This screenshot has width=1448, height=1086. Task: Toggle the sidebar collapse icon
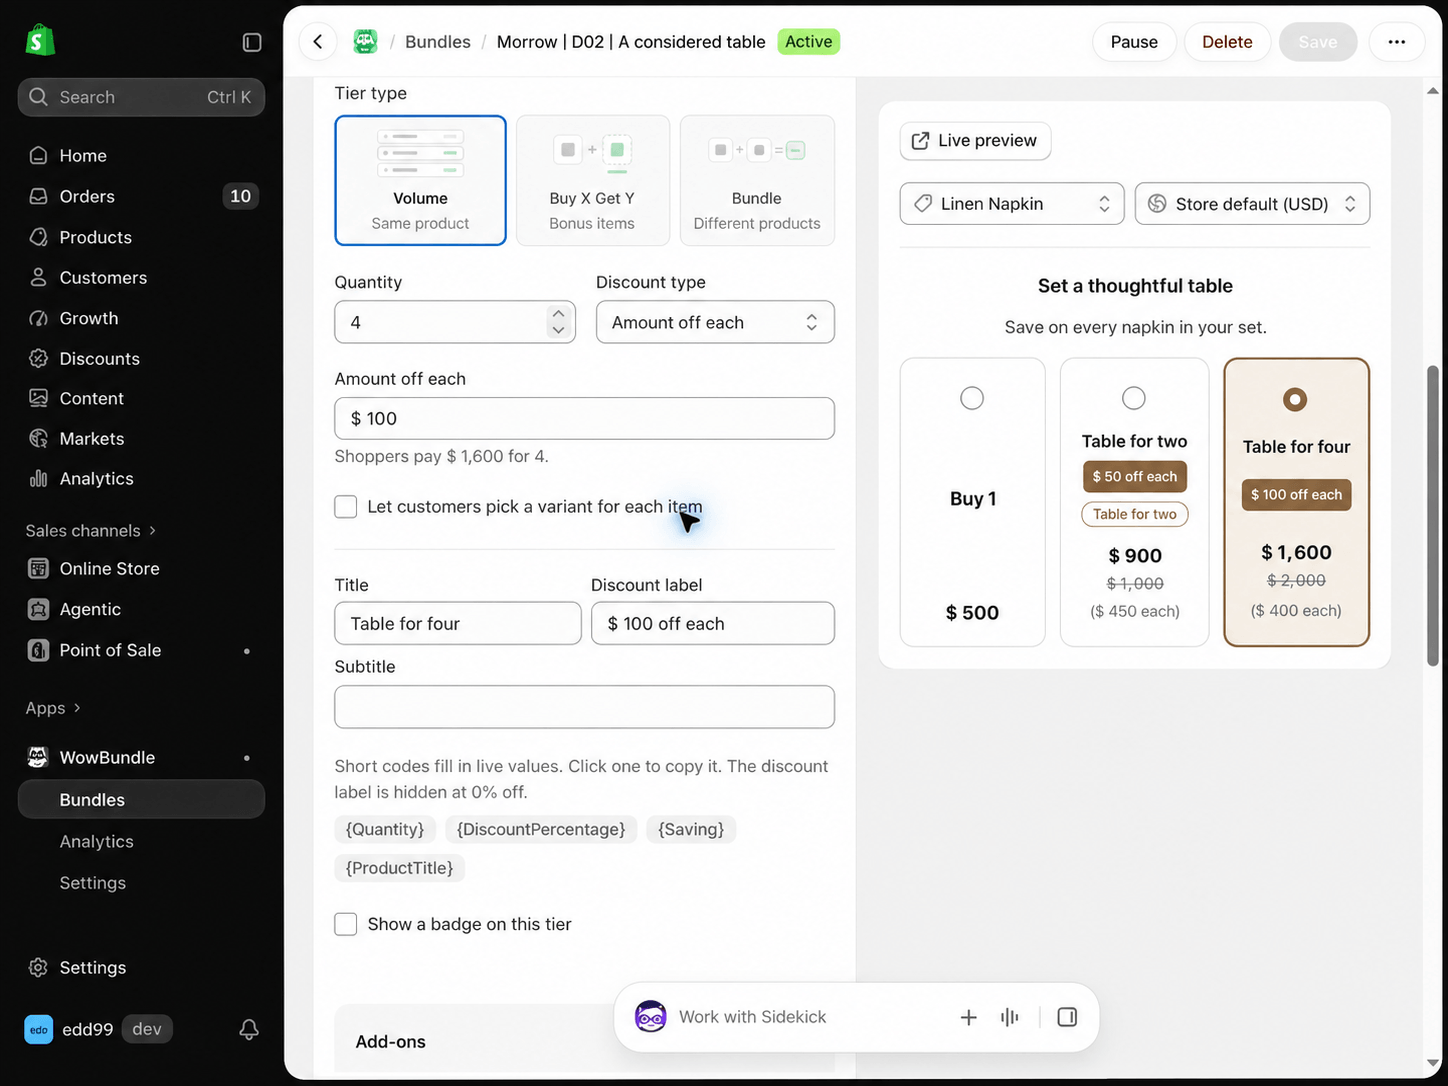(x=252, y=42)
